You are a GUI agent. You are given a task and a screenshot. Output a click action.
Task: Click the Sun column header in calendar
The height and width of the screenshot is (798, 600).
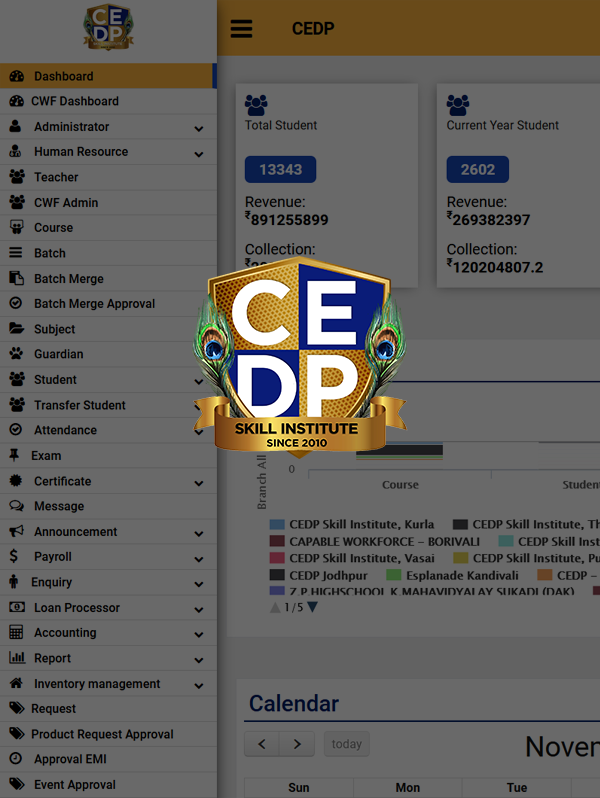(x=299, y=787)
